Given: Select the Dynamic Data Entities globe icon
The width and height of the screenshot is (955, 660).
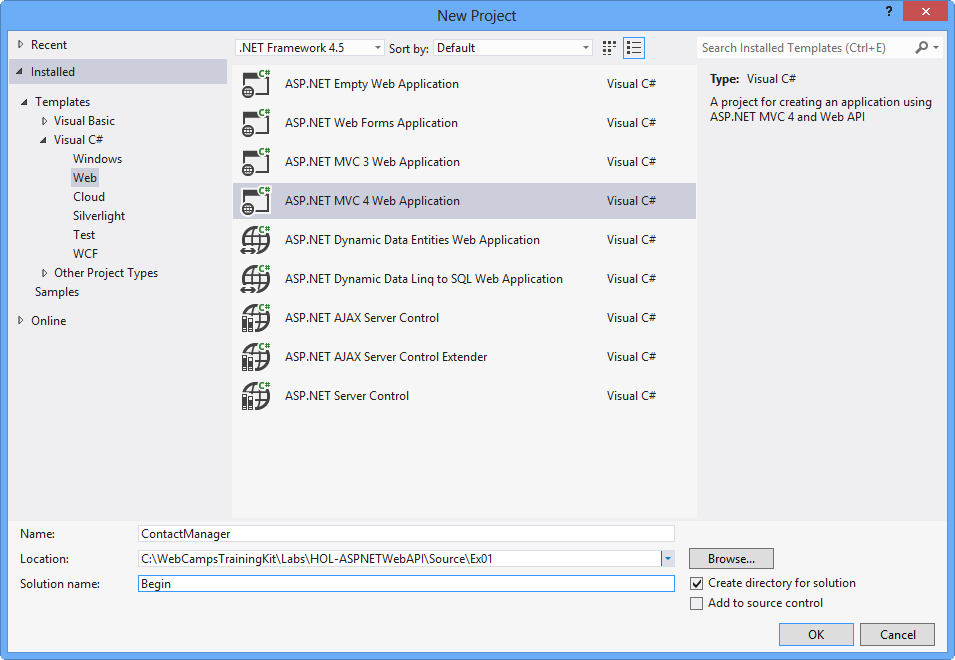Looking at the screenshot, I should [x=255, y=239].
